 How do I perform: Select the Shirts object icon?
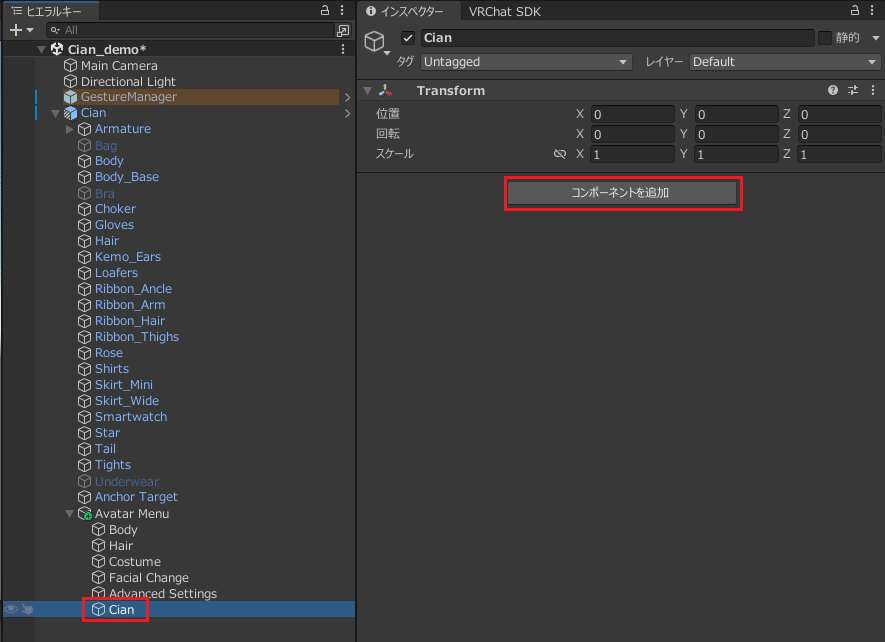(x=85, y=369)
